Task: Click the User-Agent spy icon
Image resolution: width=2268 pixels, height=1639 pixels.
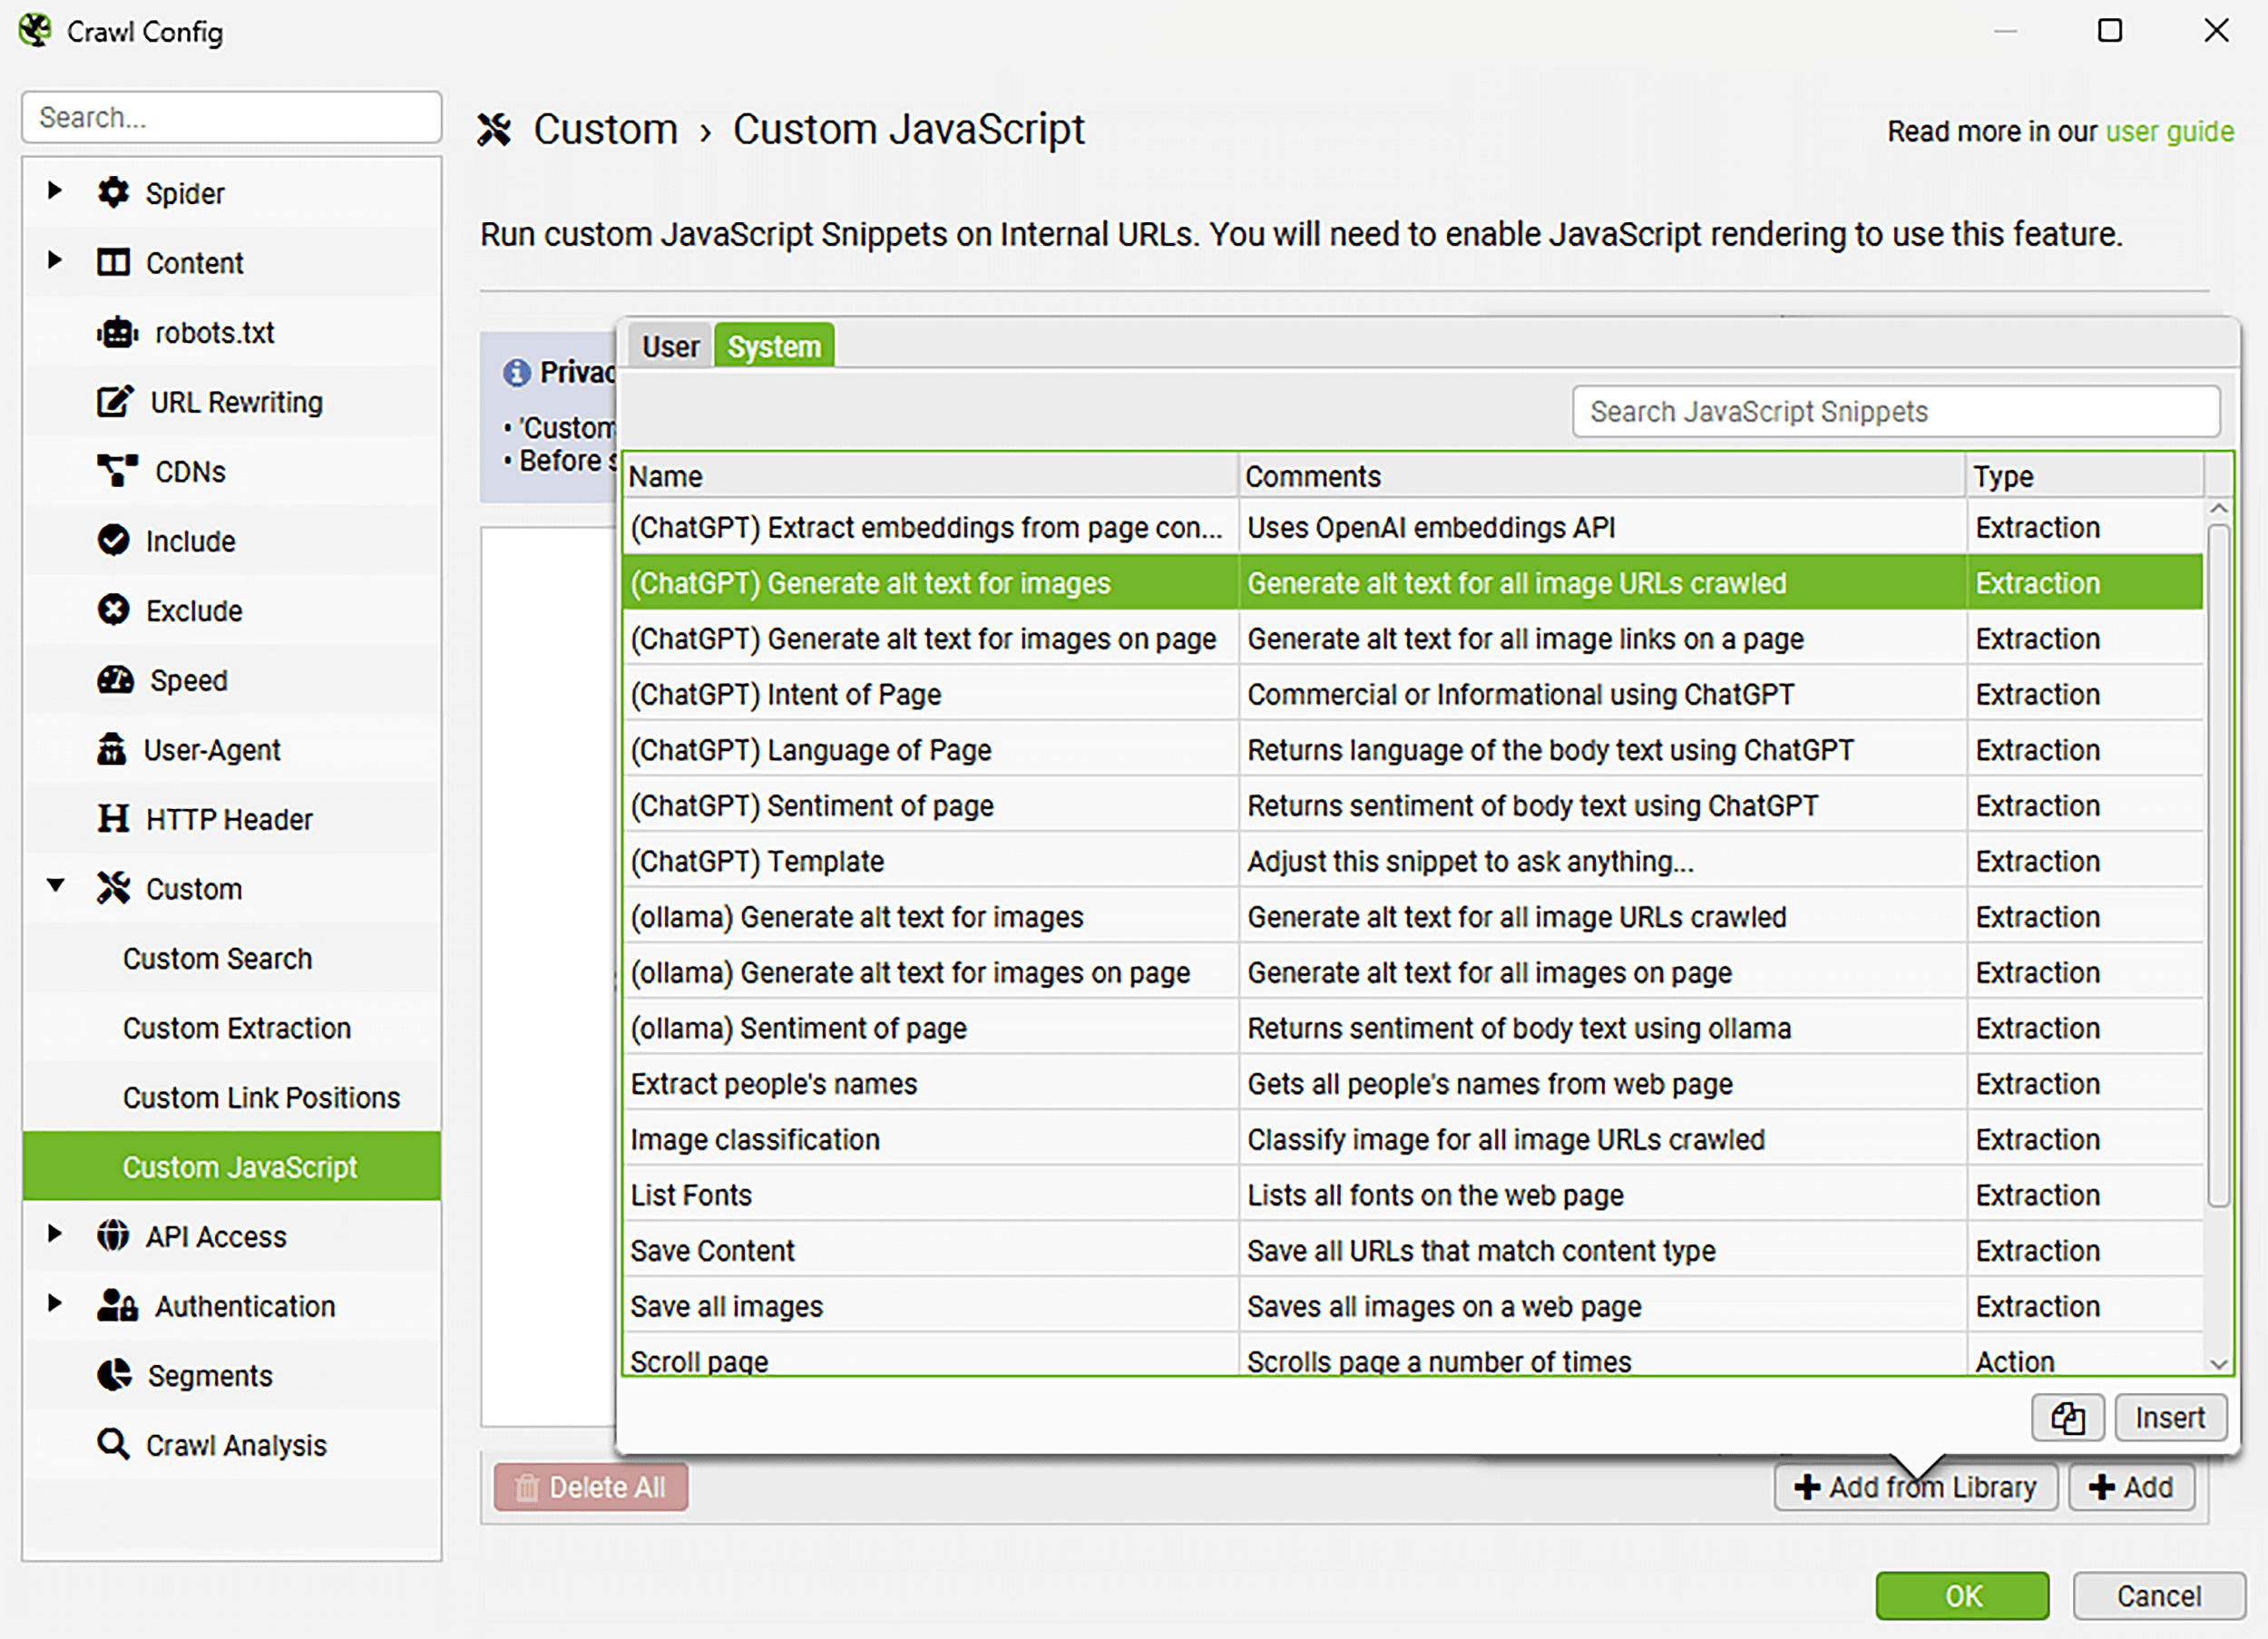Action: coord(111,749)
